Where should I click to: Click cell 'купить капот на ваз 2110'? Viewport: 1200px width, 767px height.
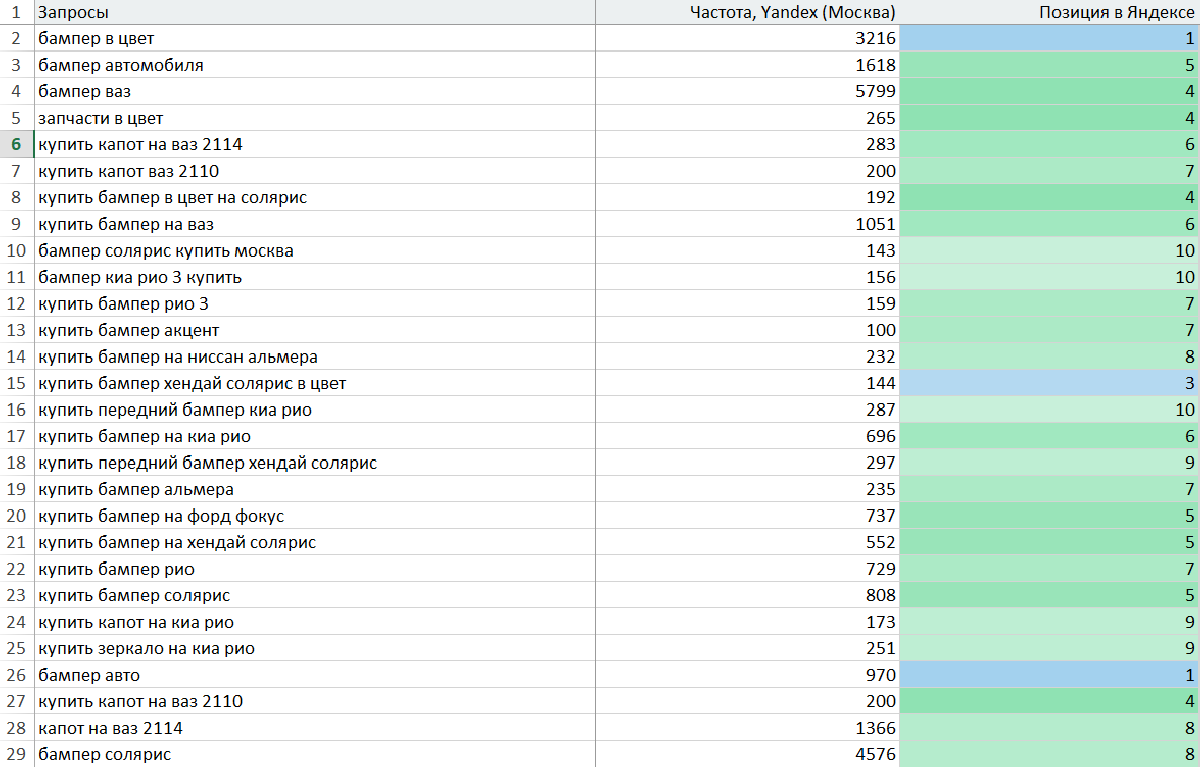[x=315, y=701]
